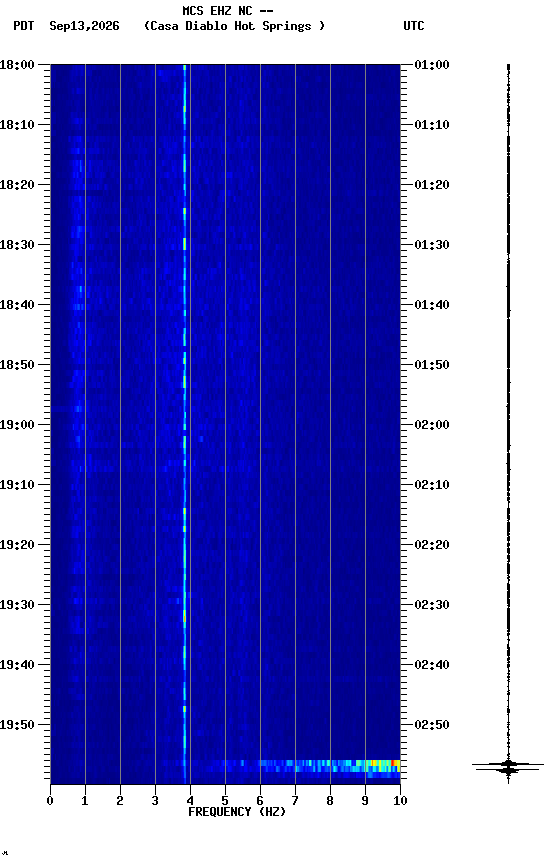Click the 18:40 PDT time label
The height and width of the screenshot is (864, 552).
tap(17, 305)
